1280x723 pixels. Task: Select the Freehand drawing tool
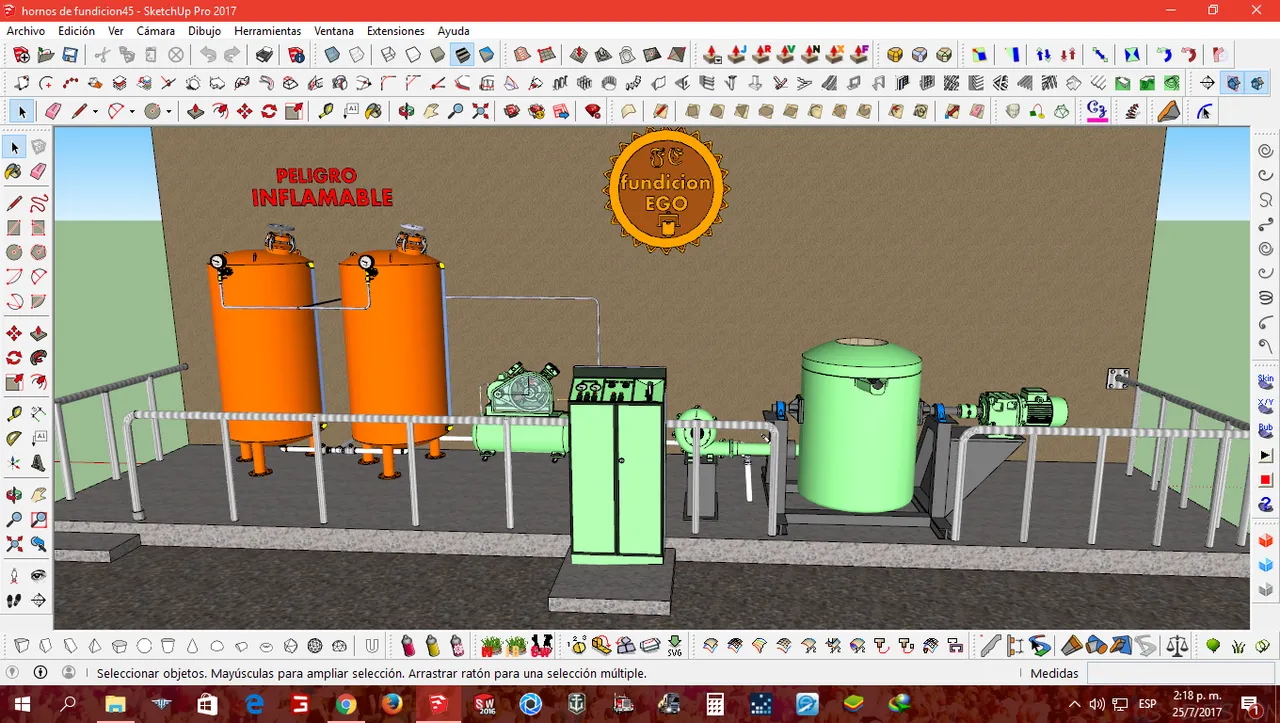click(39, 202)
